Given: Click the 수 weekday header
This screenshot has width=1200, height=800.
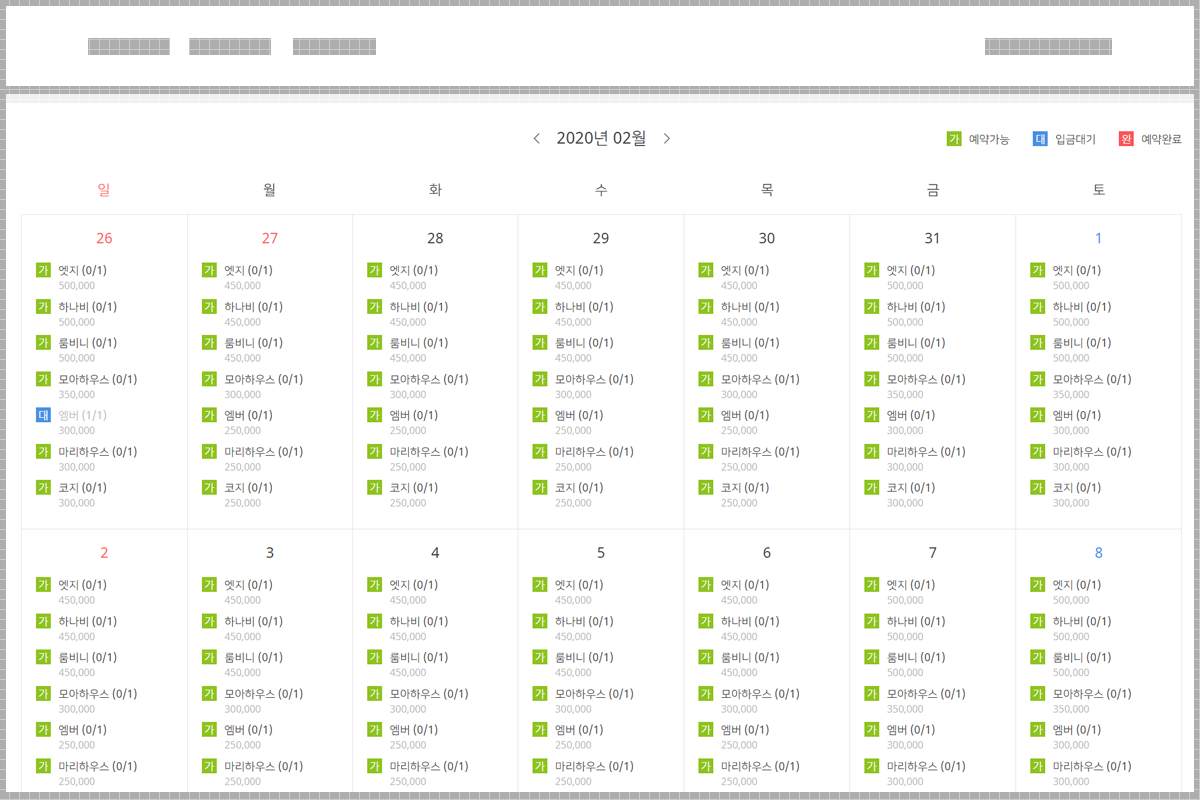Looking at the screenshot, I should (x=601, y=189).
